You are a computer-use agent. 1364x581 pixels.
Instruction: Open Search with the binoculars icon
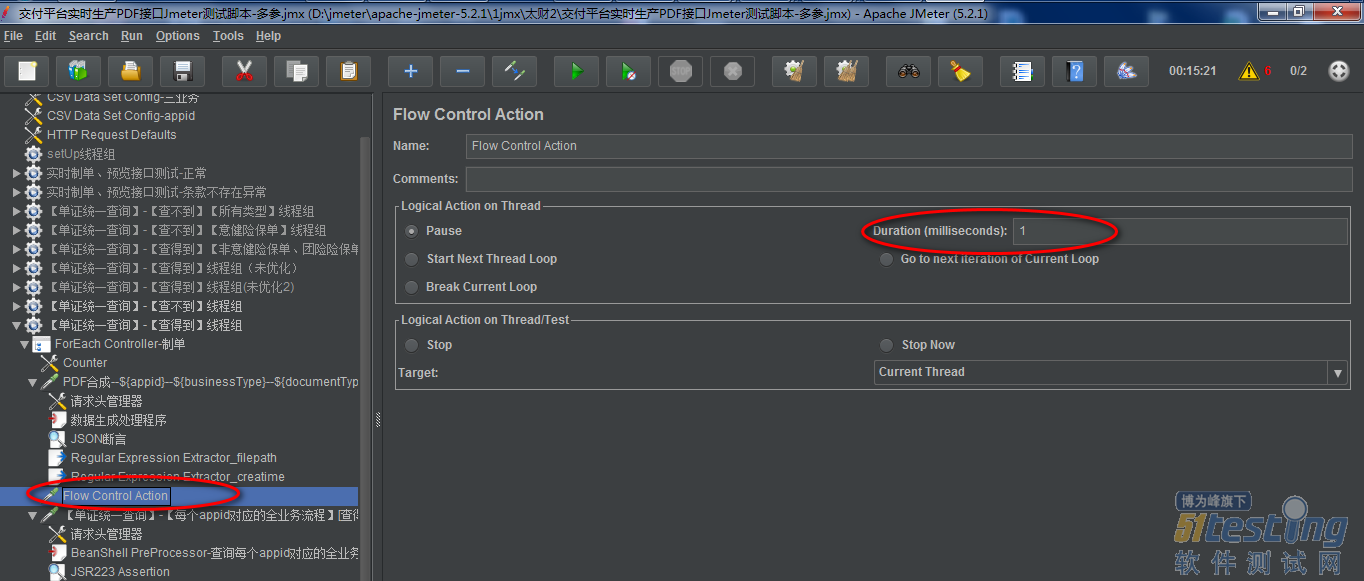pos(908,71)
